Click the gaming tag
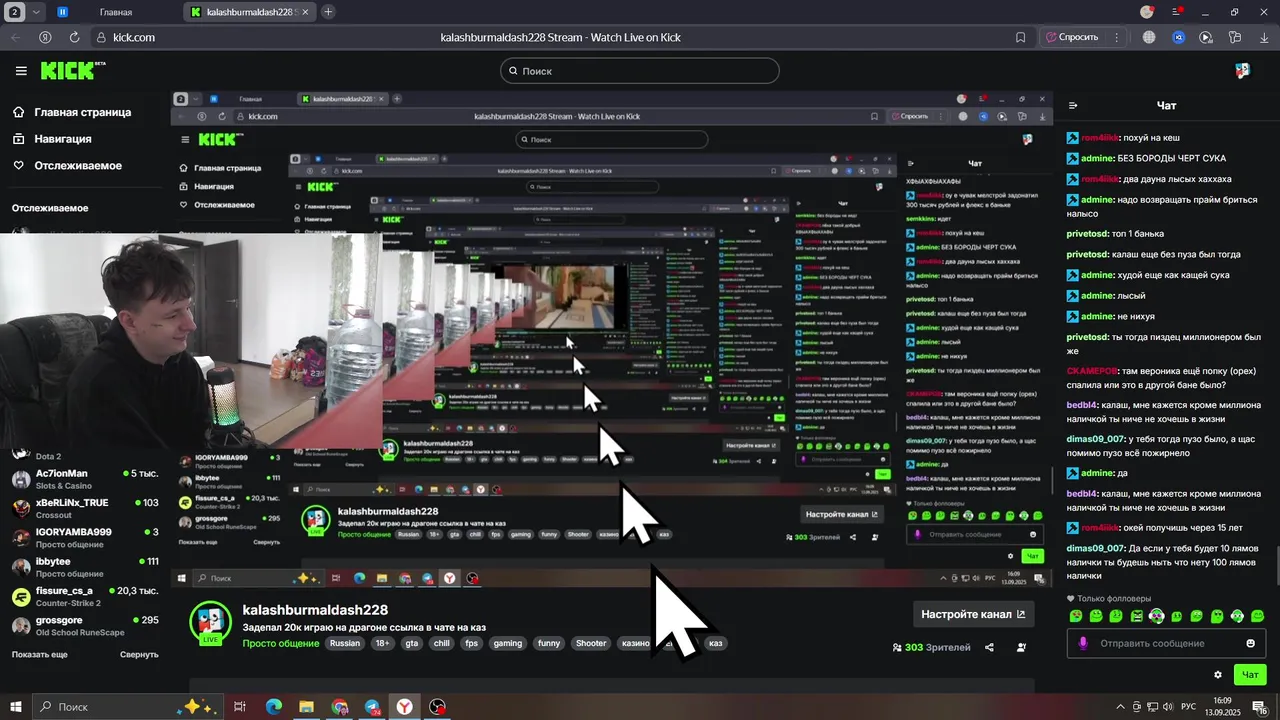 (508, 643)
